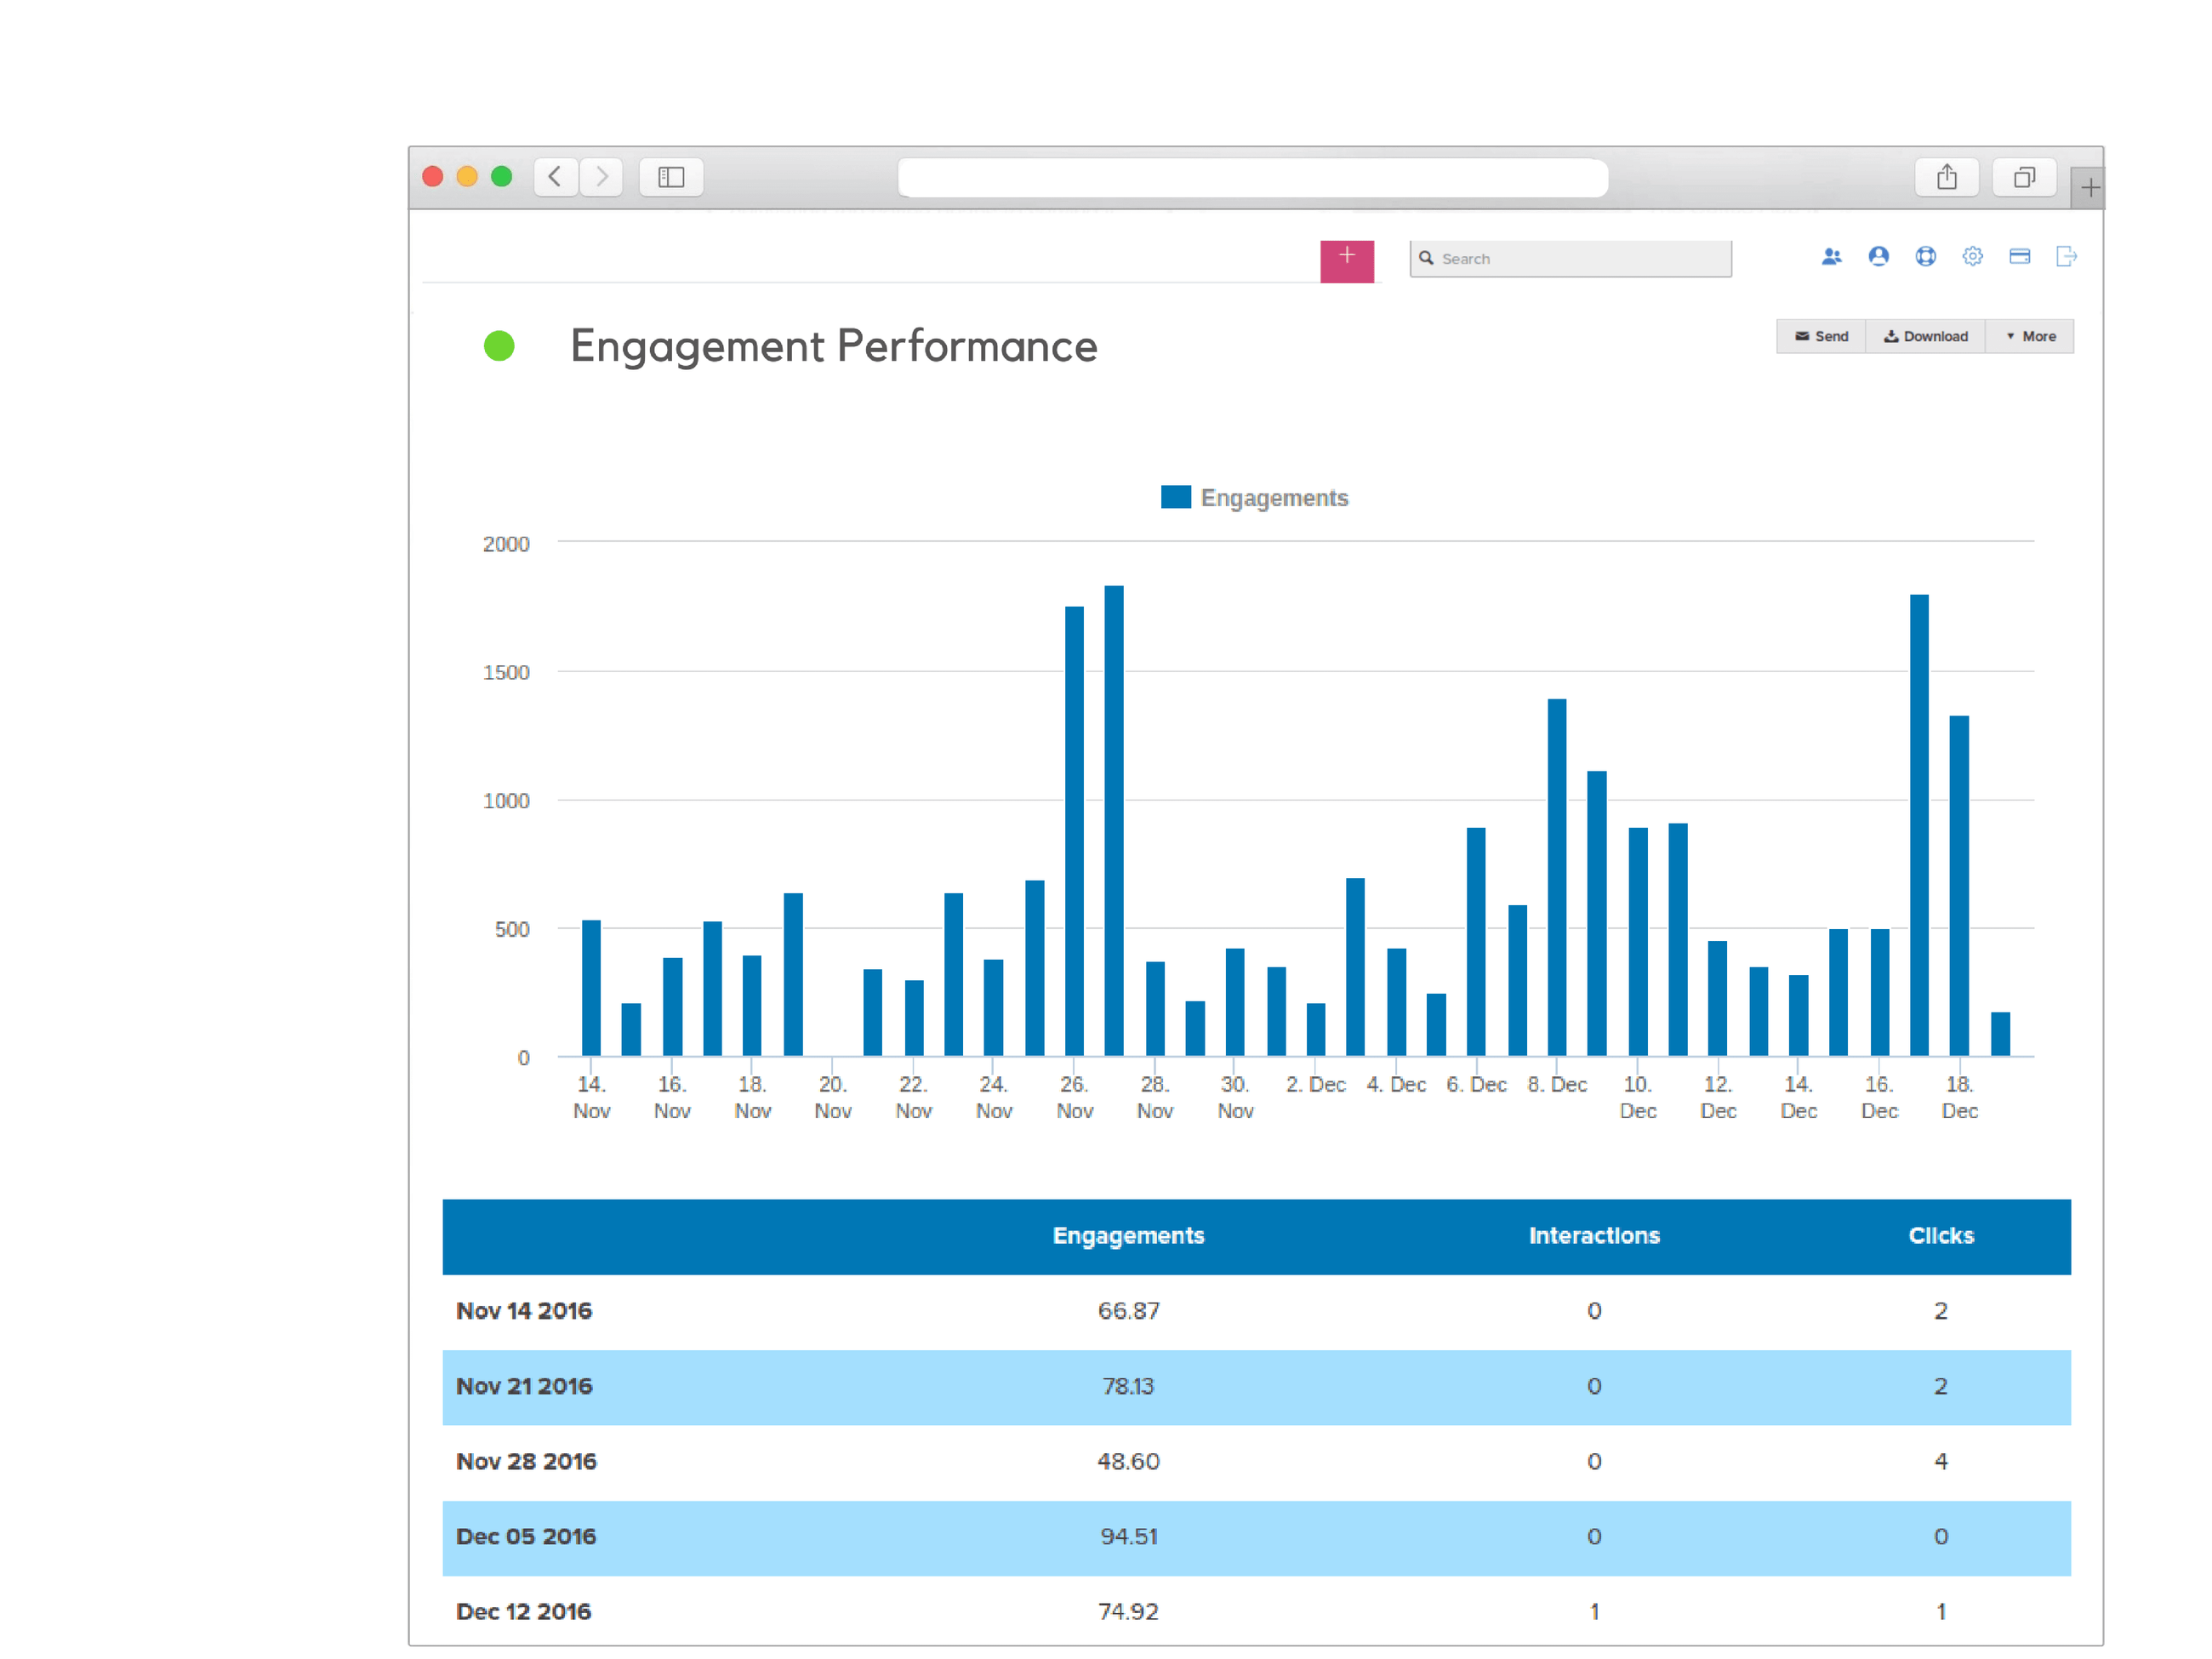Open the browser tab overview control
The width and height of the screenshot is (2212, 1659).
(2024, 176)
